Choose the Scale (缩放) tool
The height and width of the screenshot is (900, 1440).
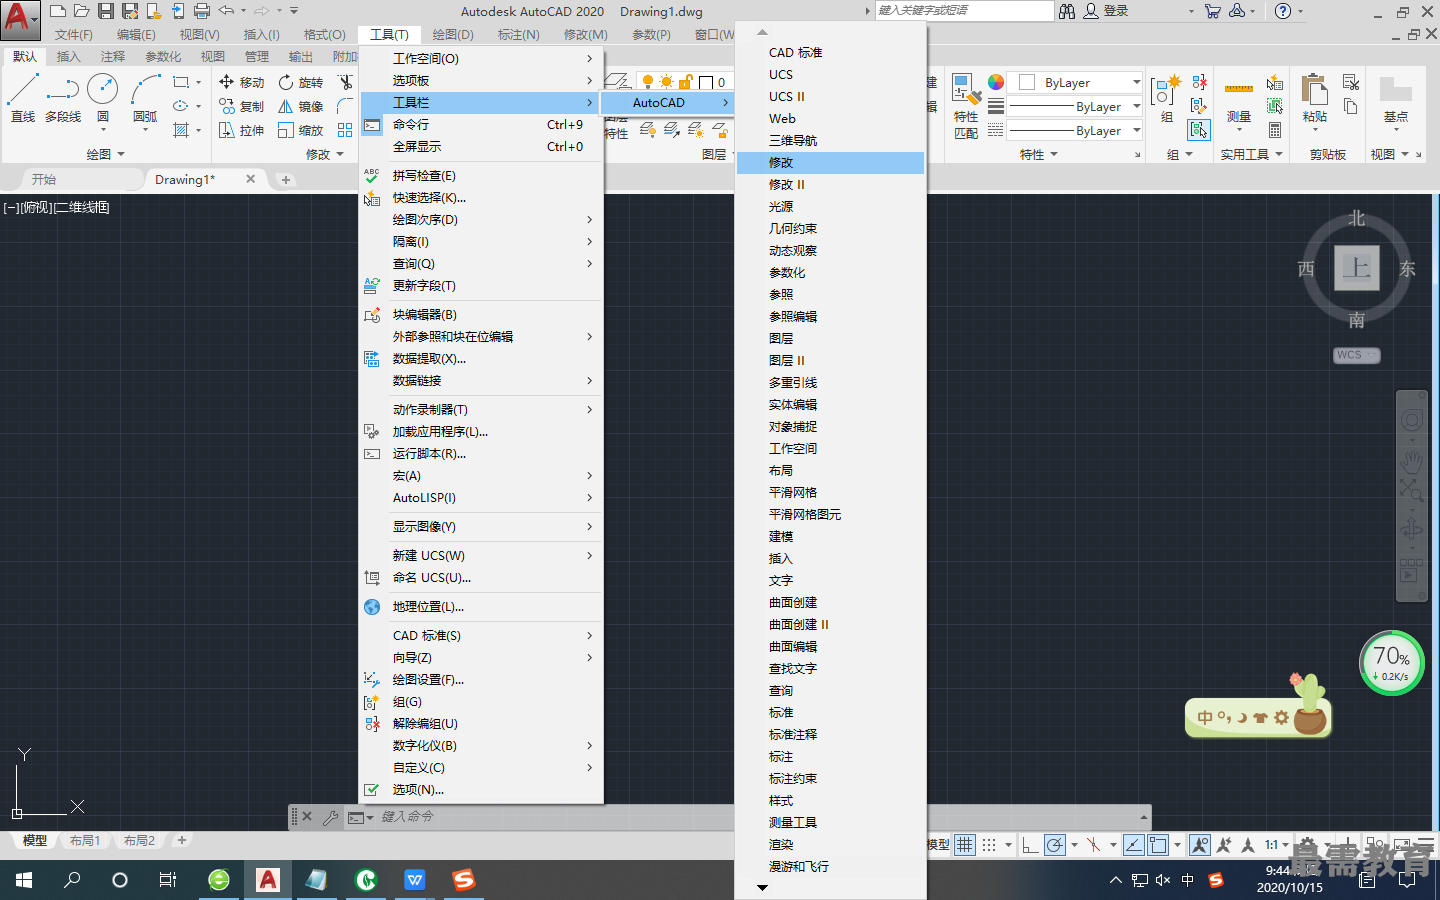301,130
